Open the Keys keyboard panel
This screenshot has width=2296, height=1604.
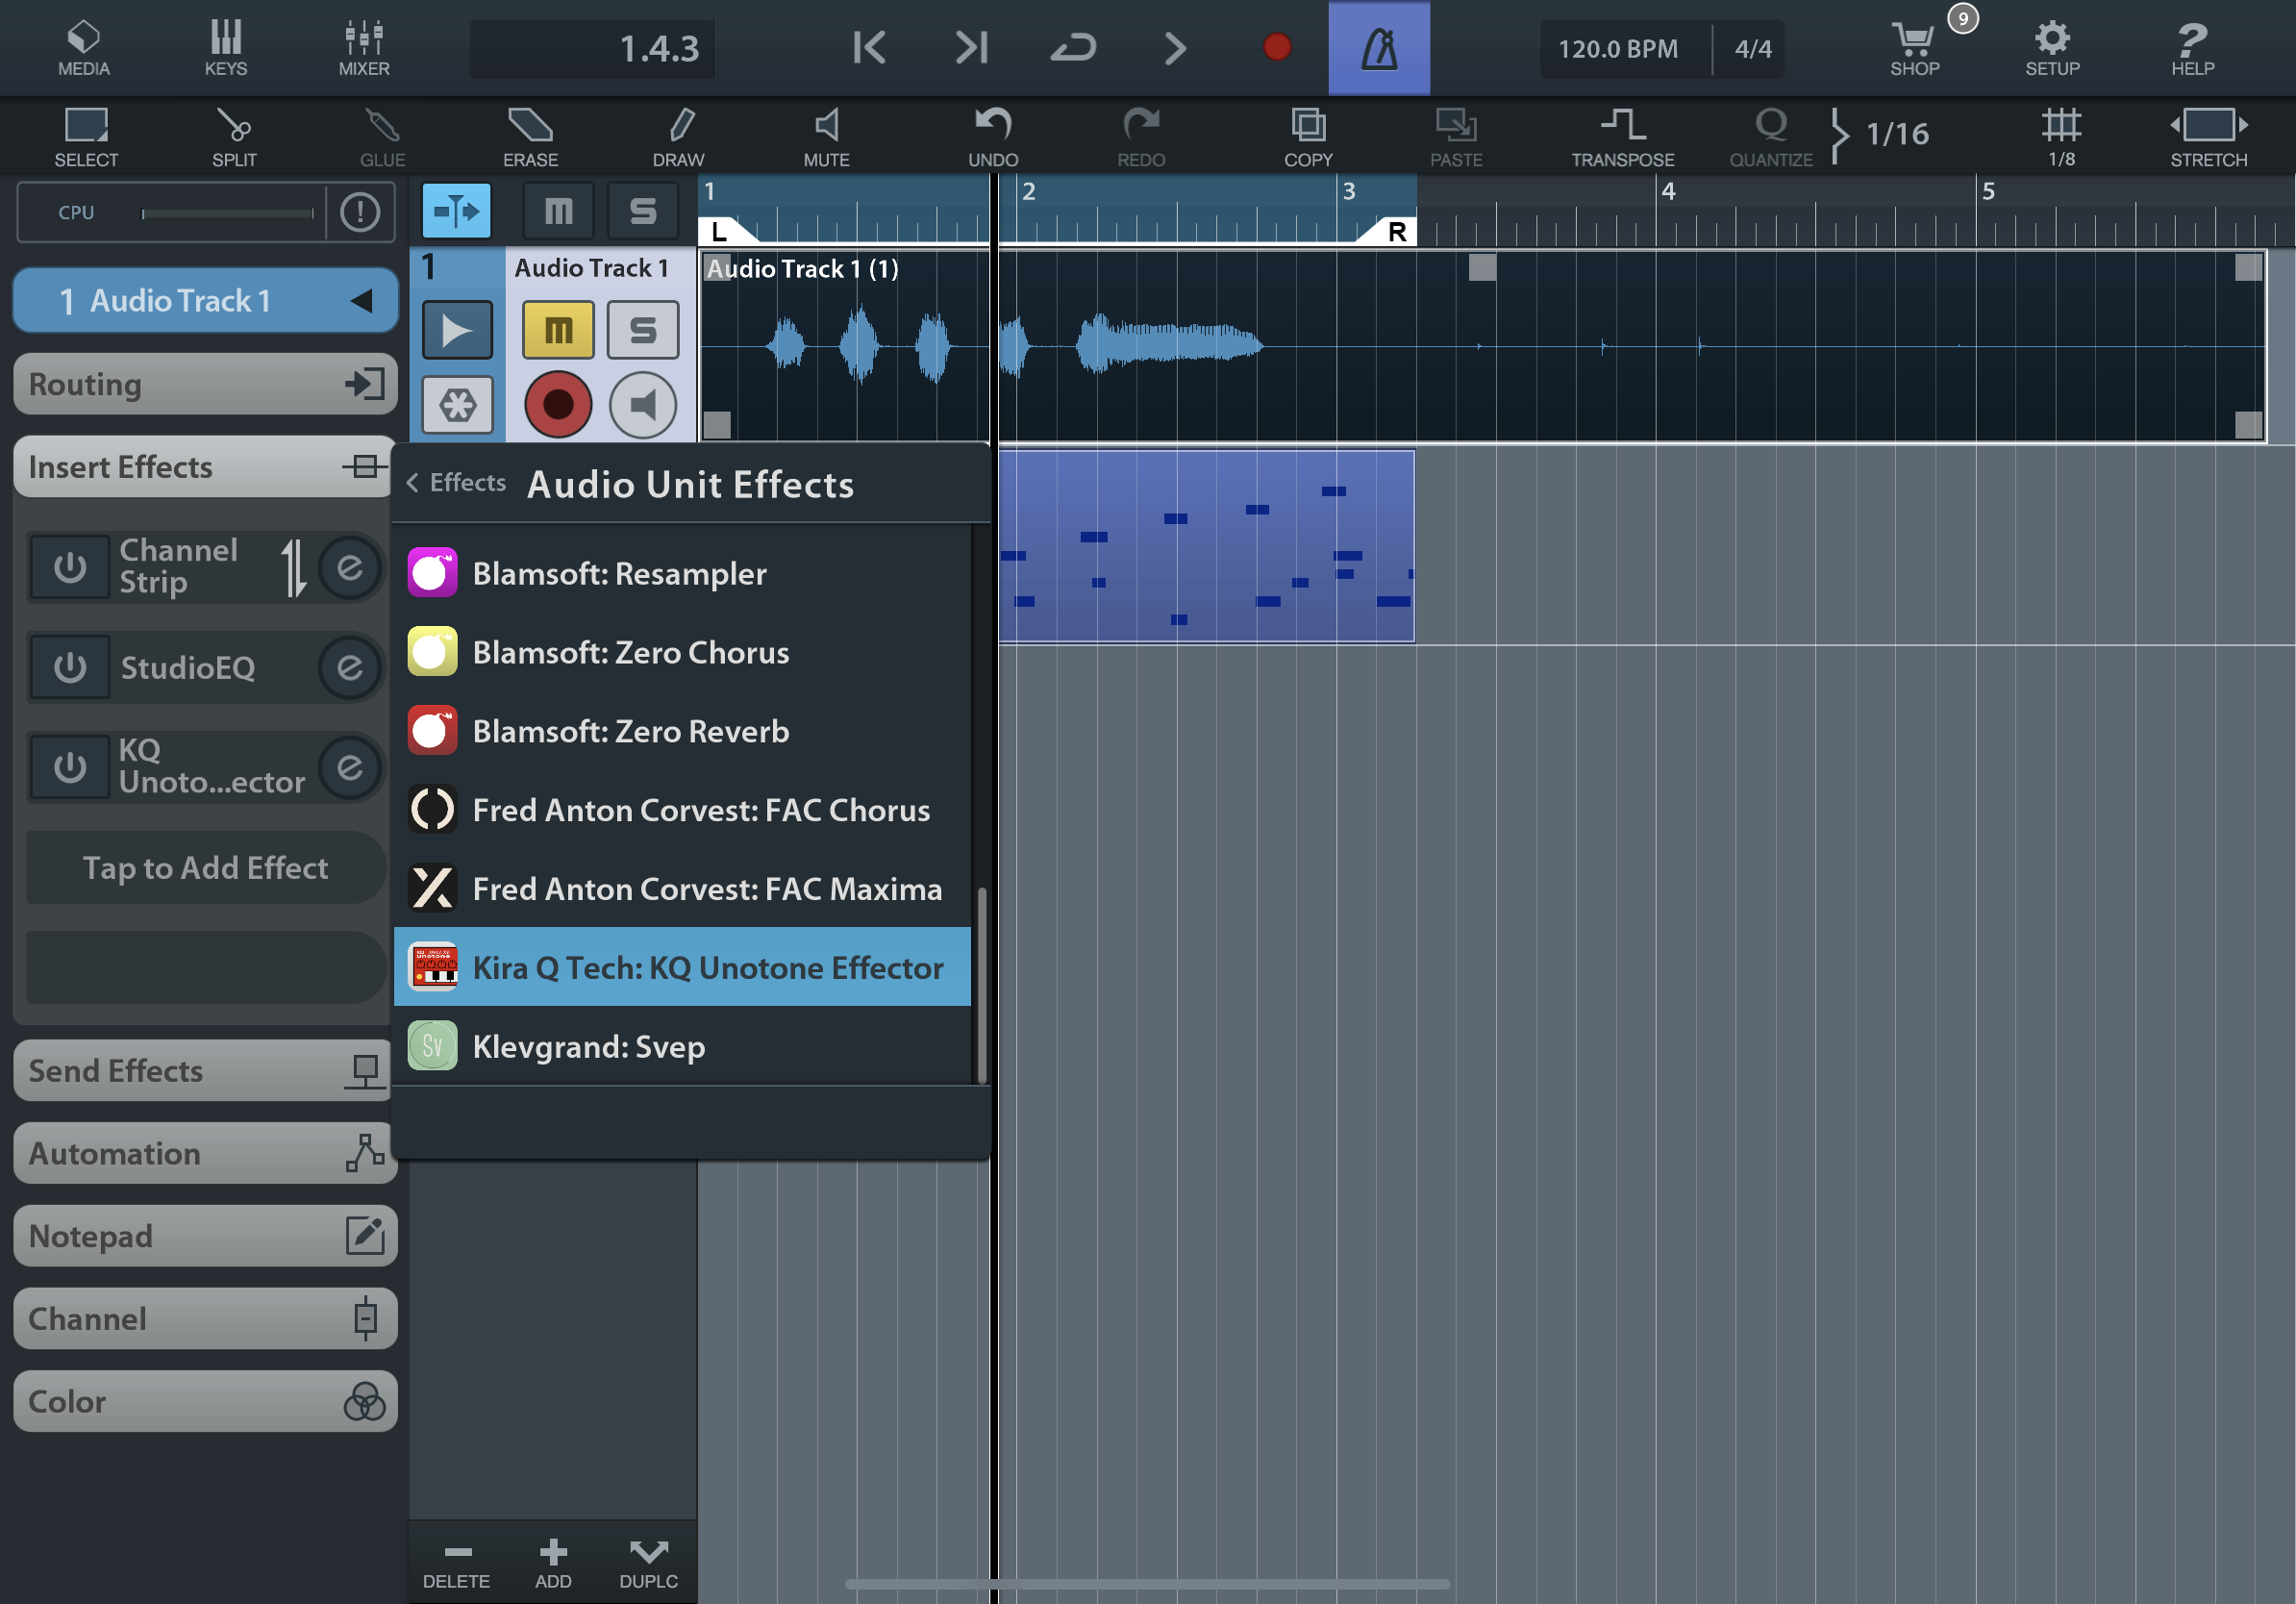tap(226, 47)
